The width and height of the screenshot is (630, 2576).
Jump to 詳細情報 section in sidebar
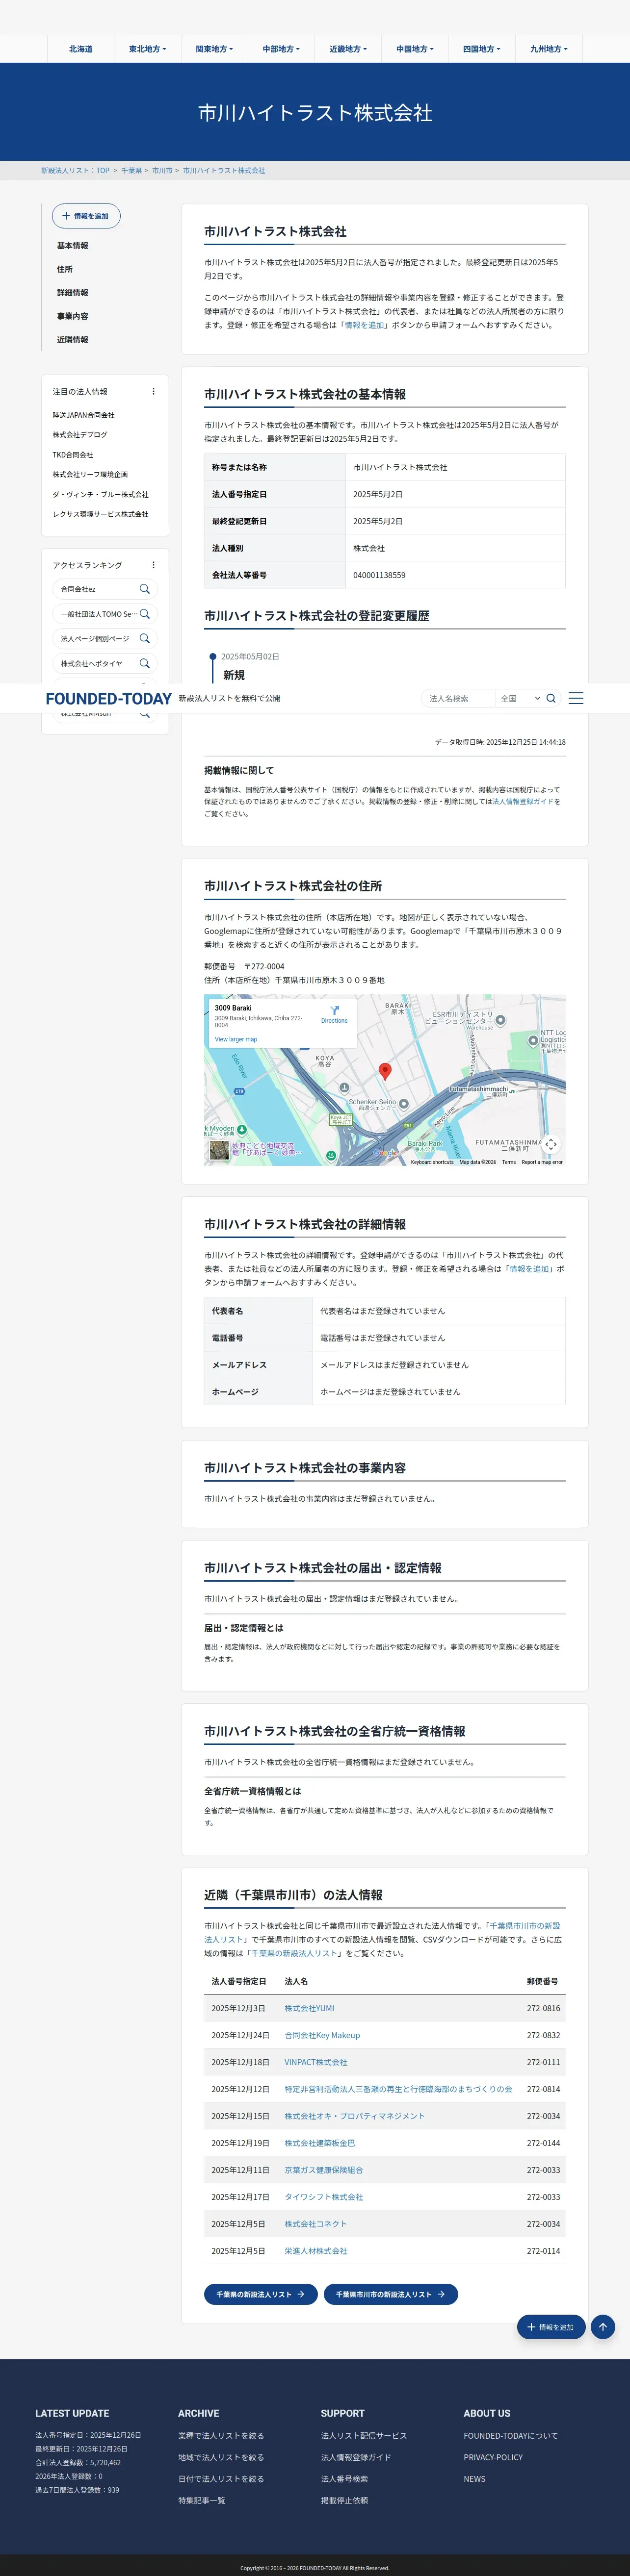click(x=72, y=293)
